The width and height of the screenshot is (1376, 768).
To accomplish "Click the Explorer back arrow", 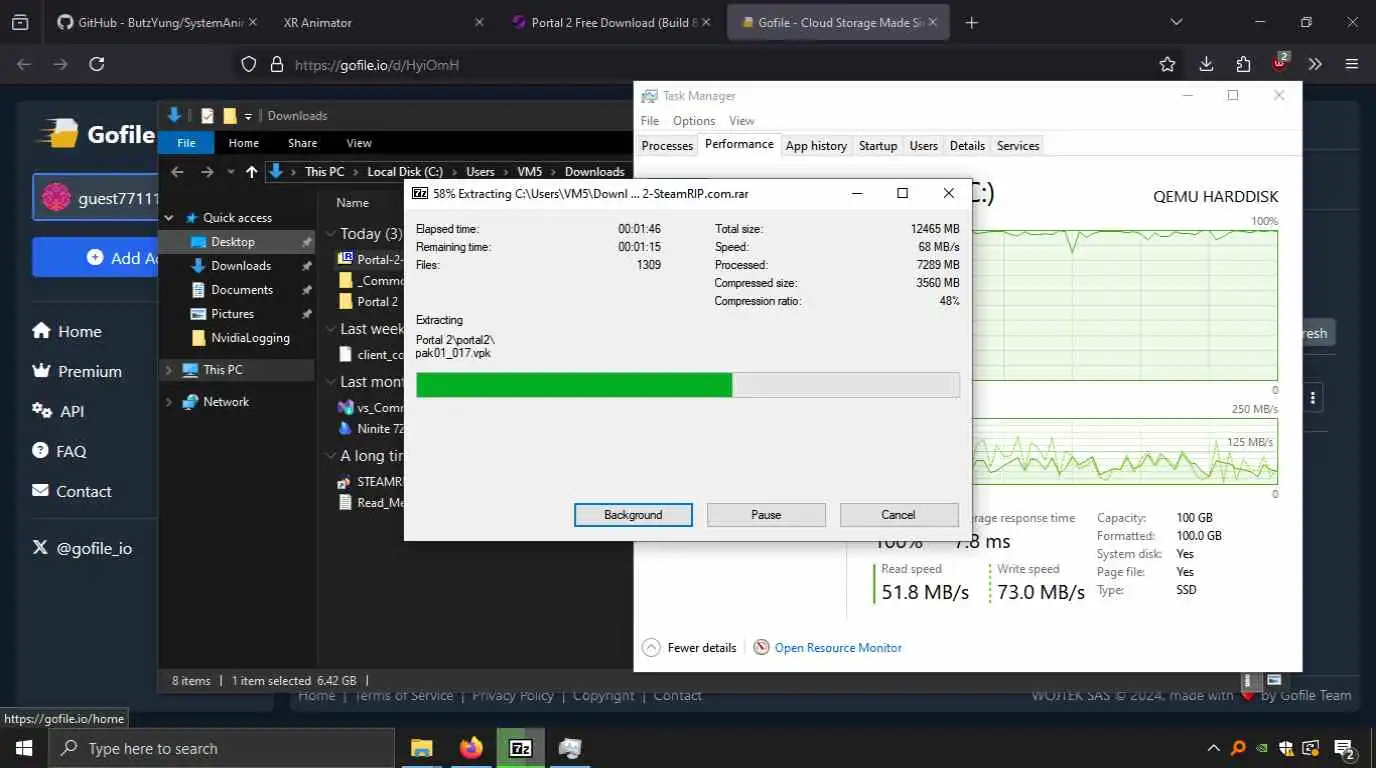I will pos(177,172).
